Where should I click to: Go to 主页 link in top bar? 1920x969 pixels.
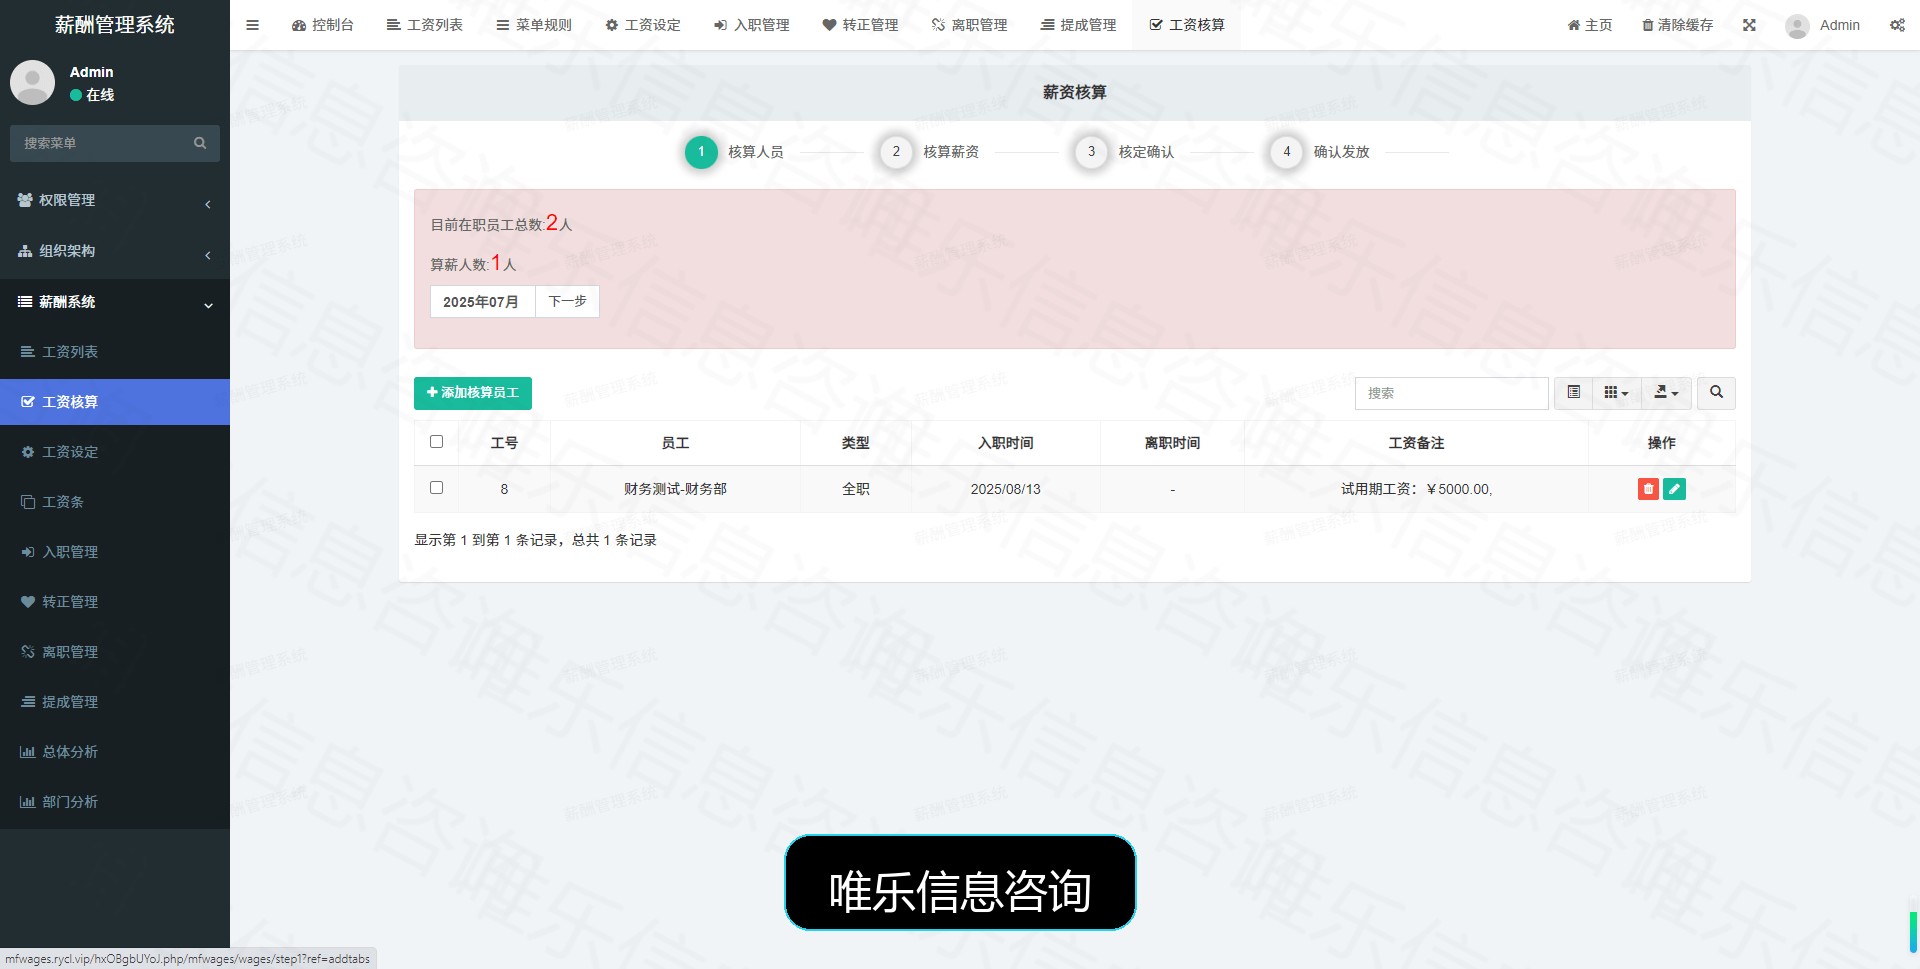click(1590, 25)
